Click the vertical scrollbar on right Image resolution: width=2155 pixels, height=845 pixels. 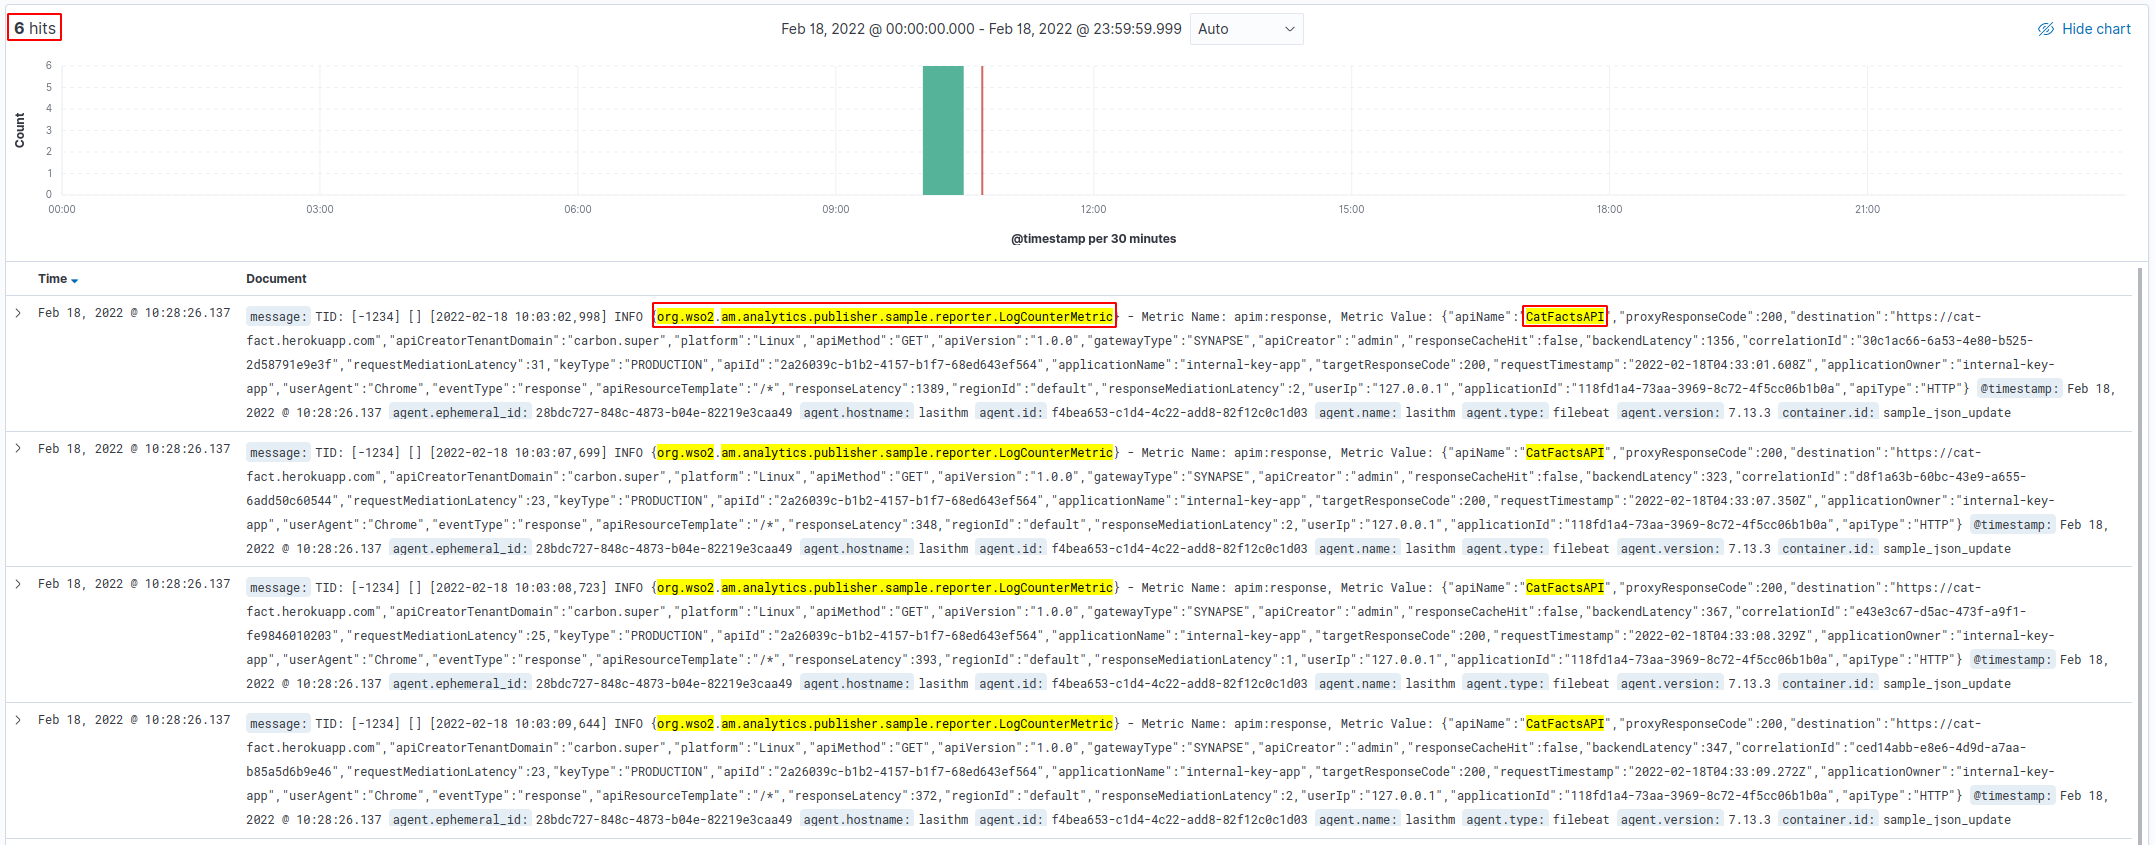(2142, 555)
